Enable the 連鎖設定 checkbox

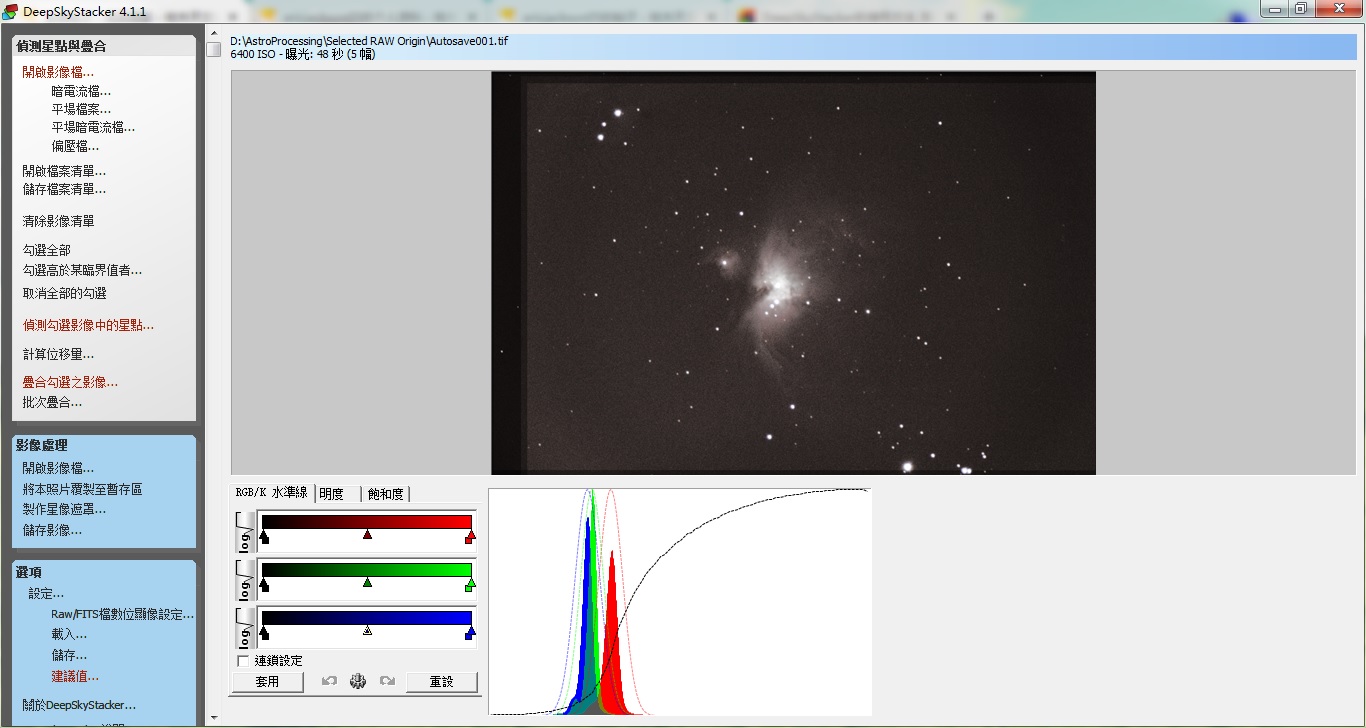243,661
